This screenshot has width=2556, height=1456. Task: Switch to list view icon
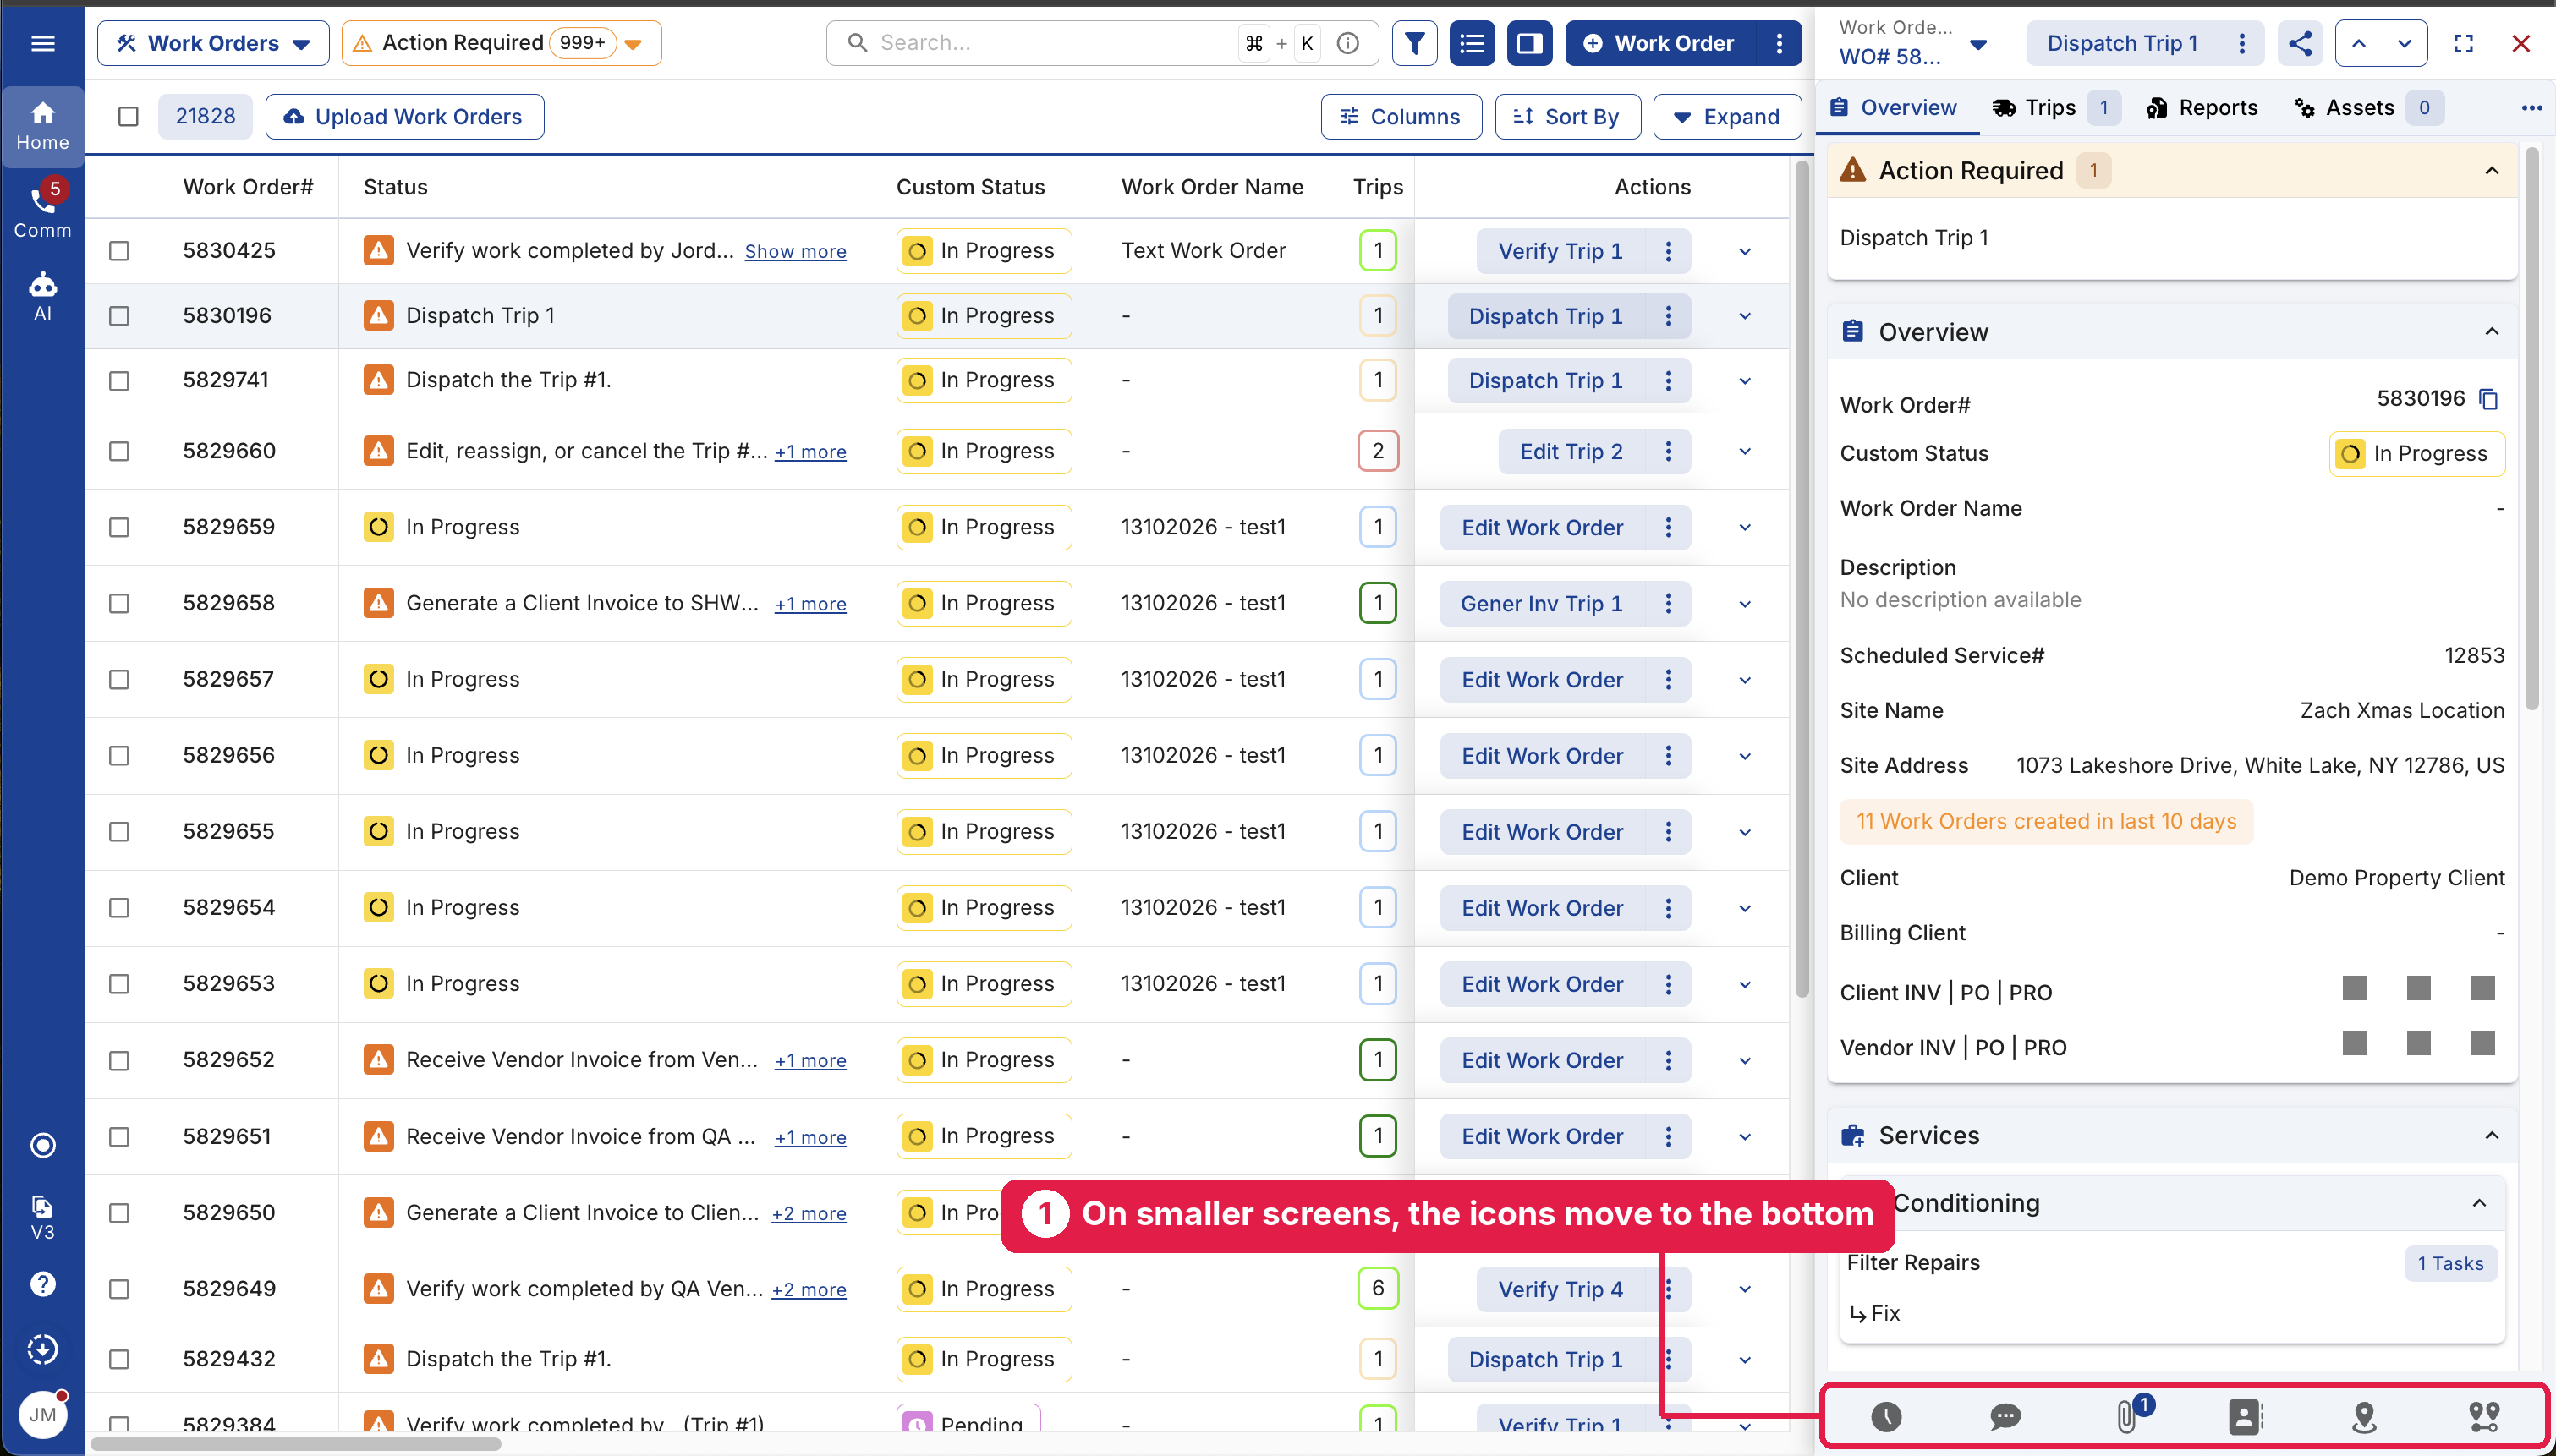(1472, 43)
